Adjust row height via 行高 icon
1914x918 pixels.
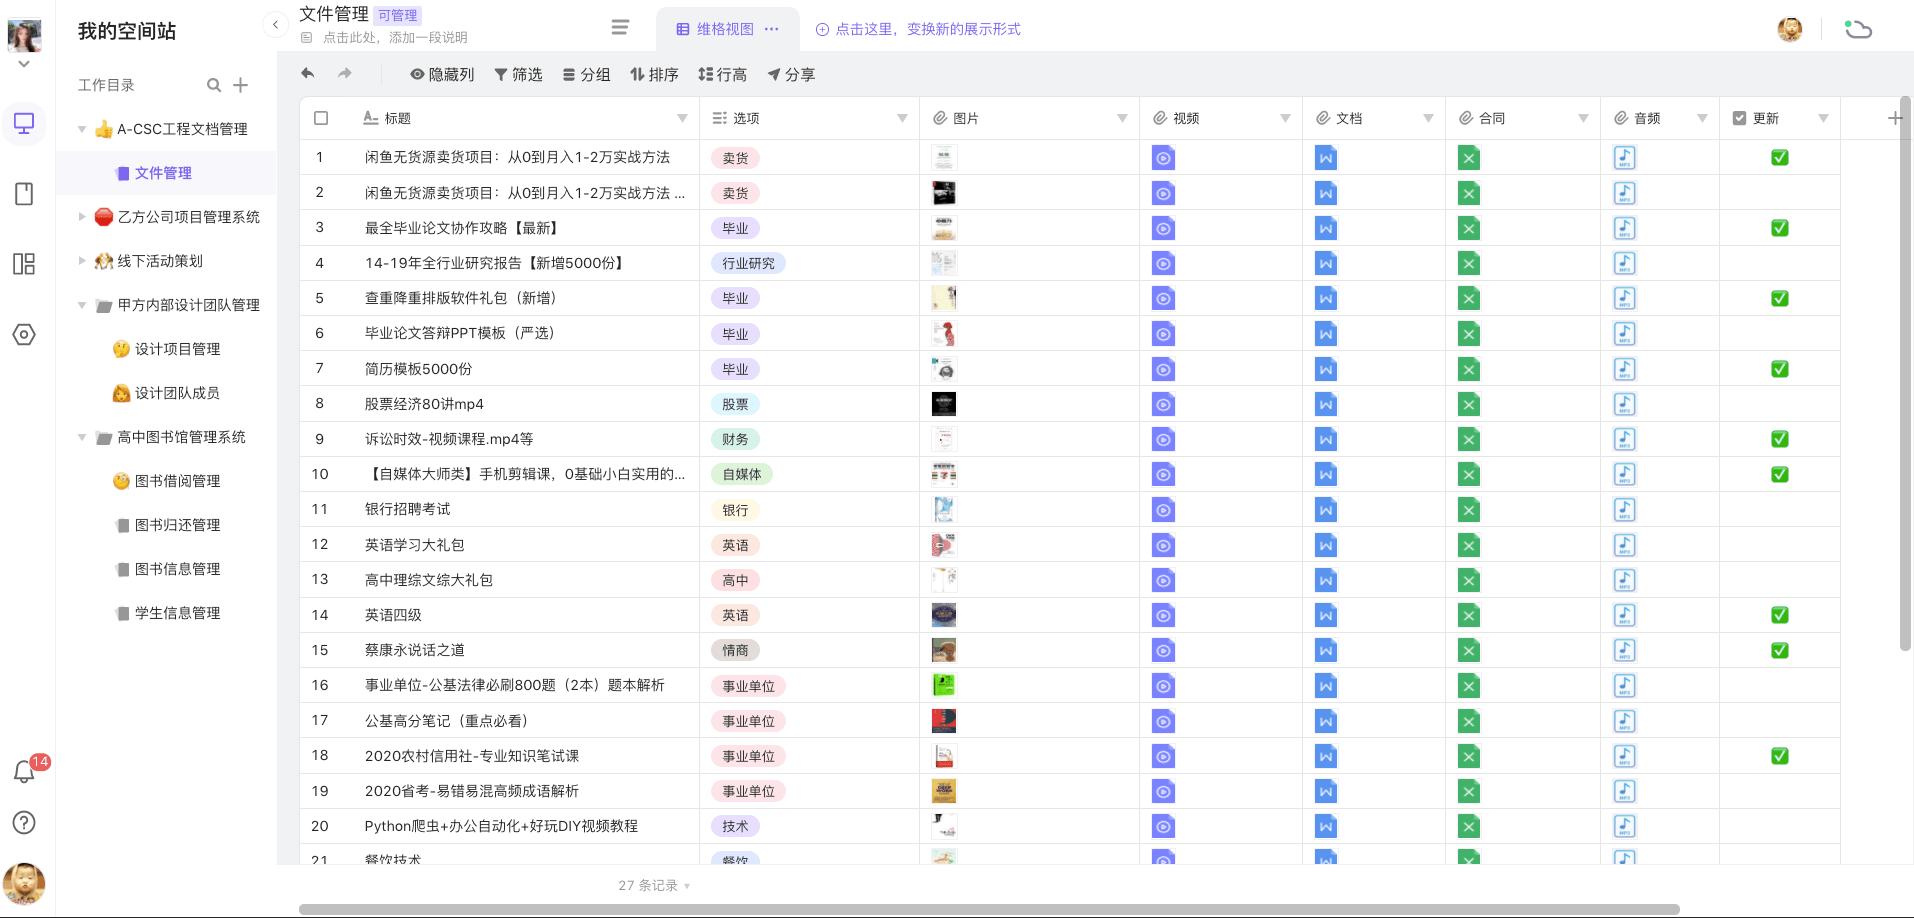722,74
